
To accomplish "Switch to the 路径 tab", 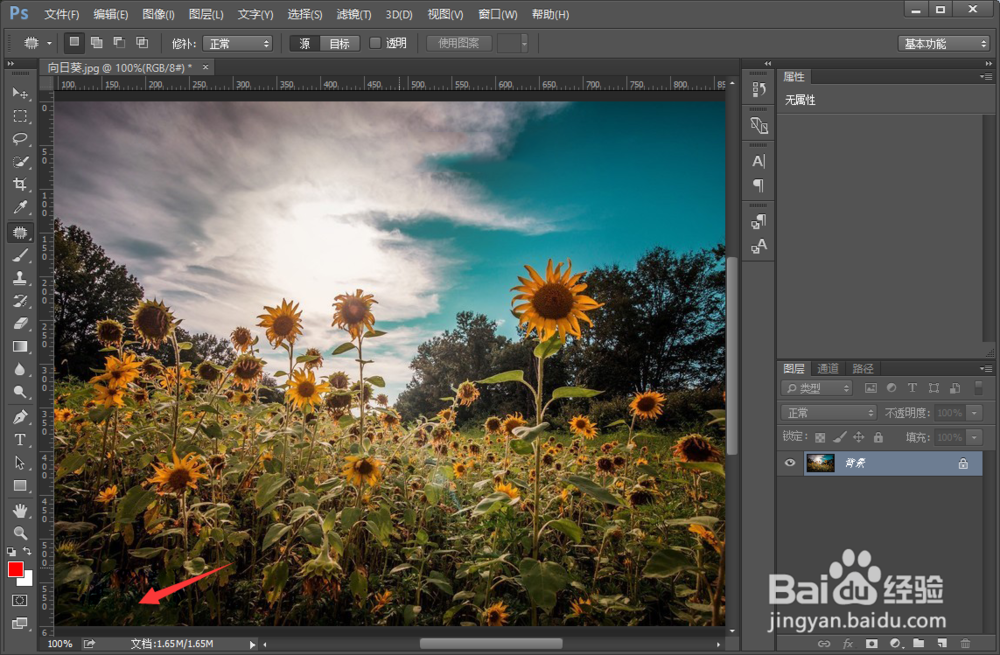I will click(862, 369).
